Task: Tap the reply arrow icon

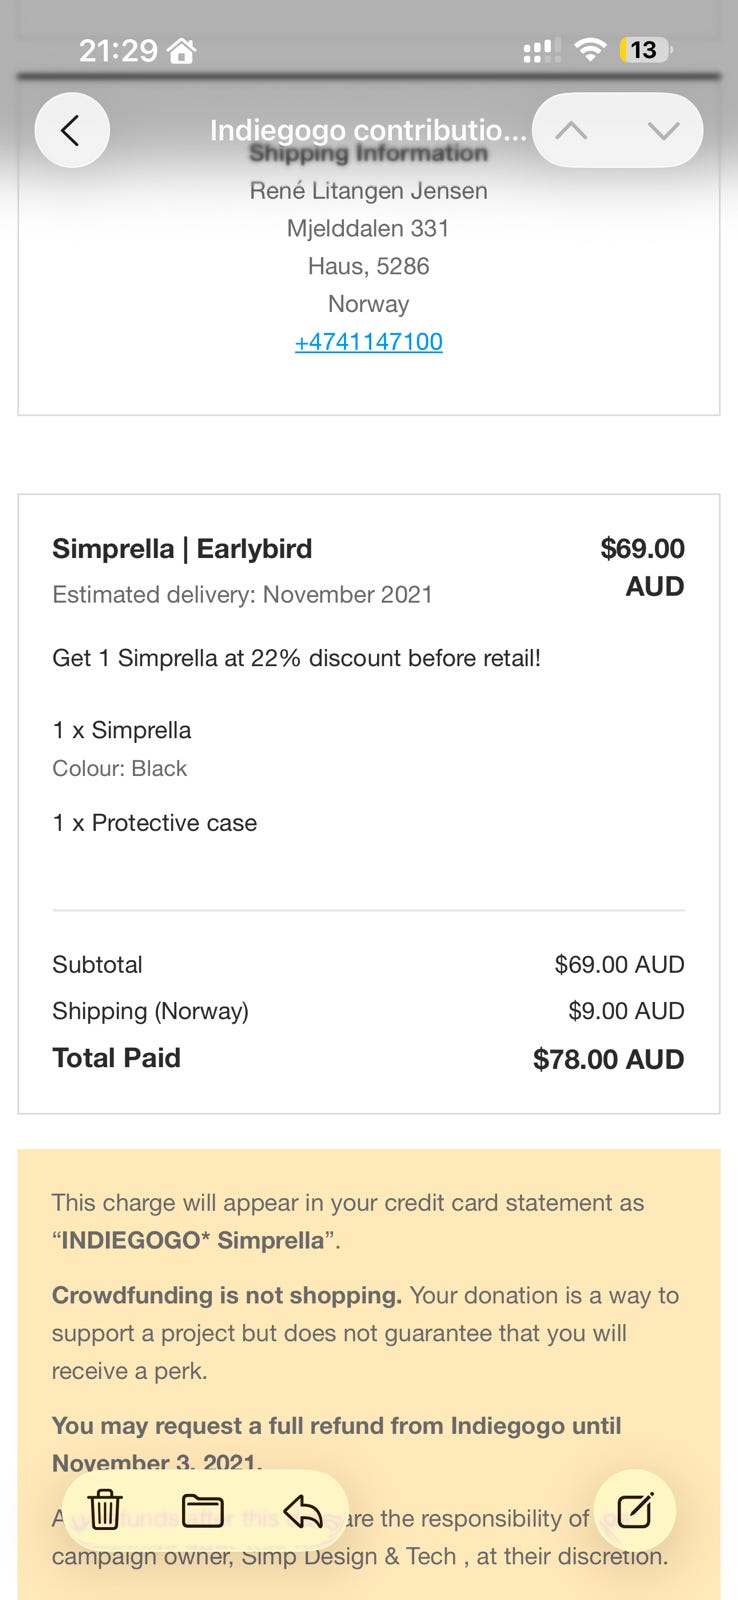Action: pos(302,1511)
